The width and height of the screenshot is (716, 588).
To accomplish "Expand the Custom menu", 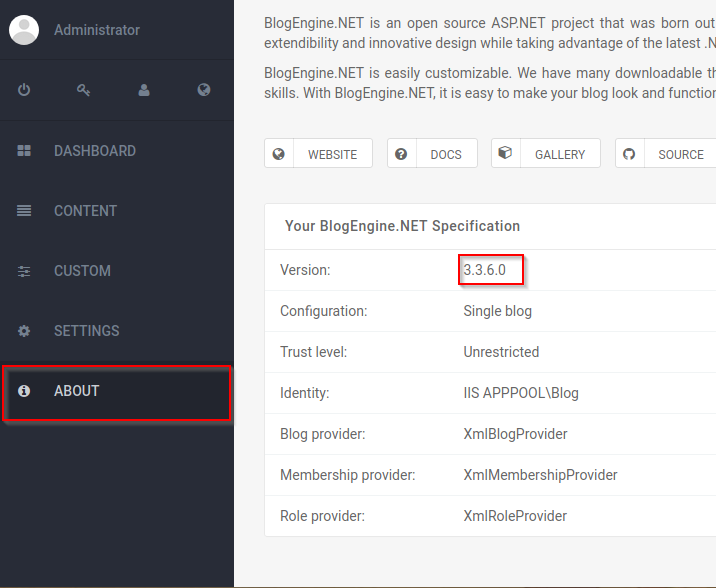I will pos(82,271).
